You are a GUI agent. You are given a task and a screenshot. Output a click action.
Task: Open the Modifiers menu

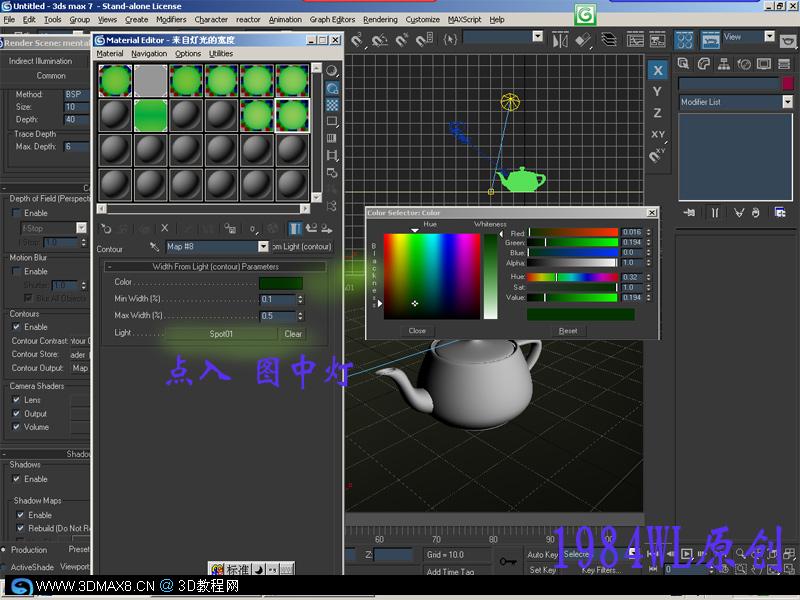click(x=171, y=19)
